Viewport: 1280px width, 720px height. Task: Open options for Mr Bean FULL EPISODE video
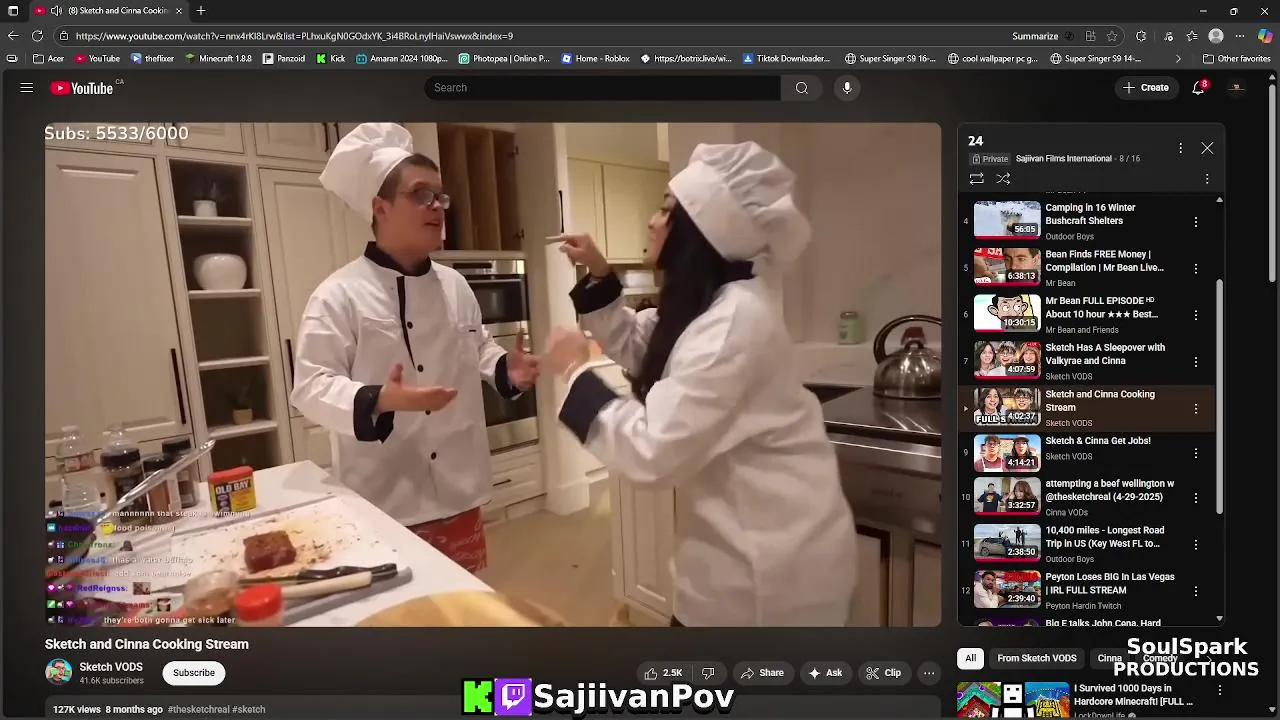(x=1195, y=315)
